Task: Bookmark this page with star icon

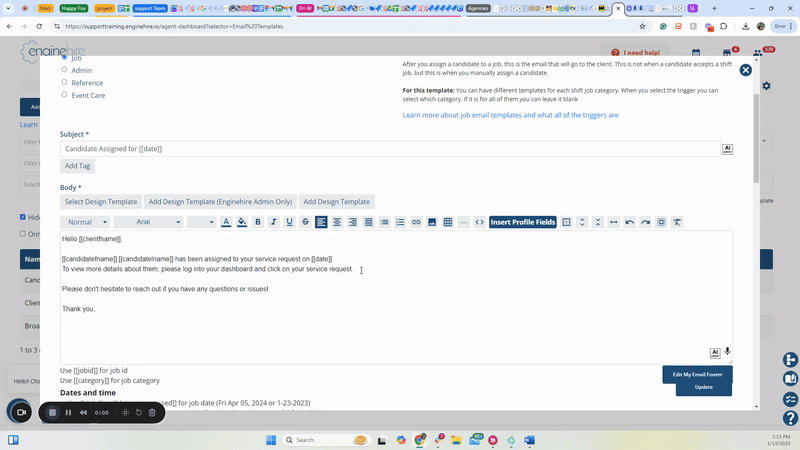Action: click(x=642, y=27)
